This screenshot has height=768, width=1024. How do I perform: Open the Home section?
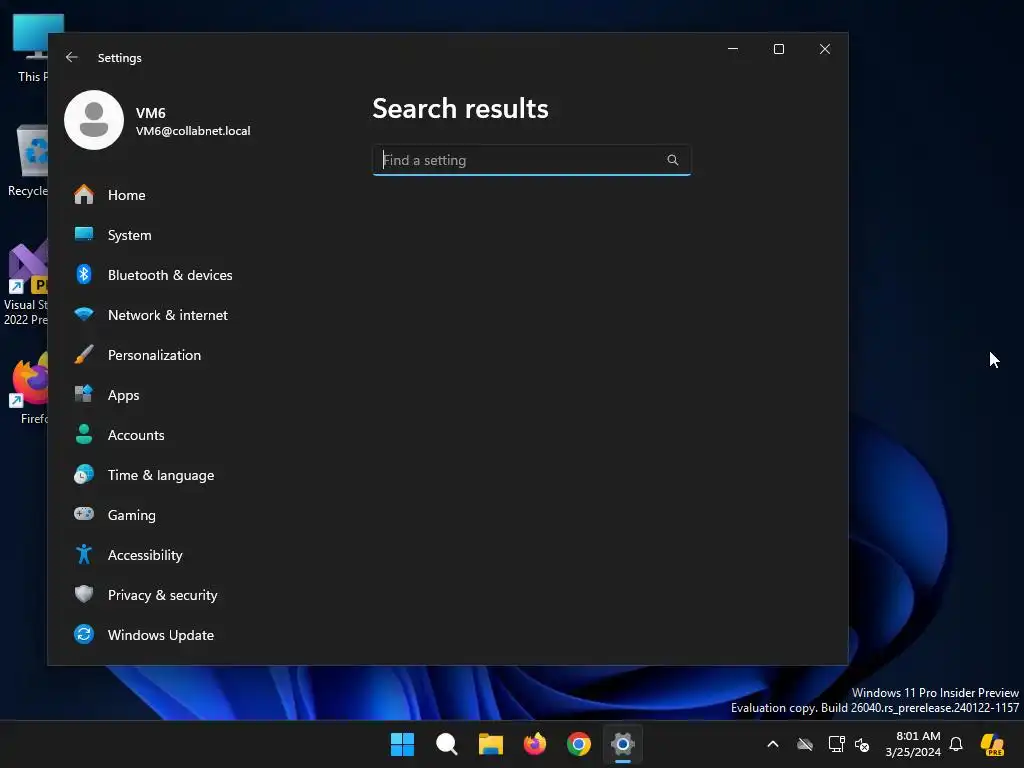click(x=126, y=195)
